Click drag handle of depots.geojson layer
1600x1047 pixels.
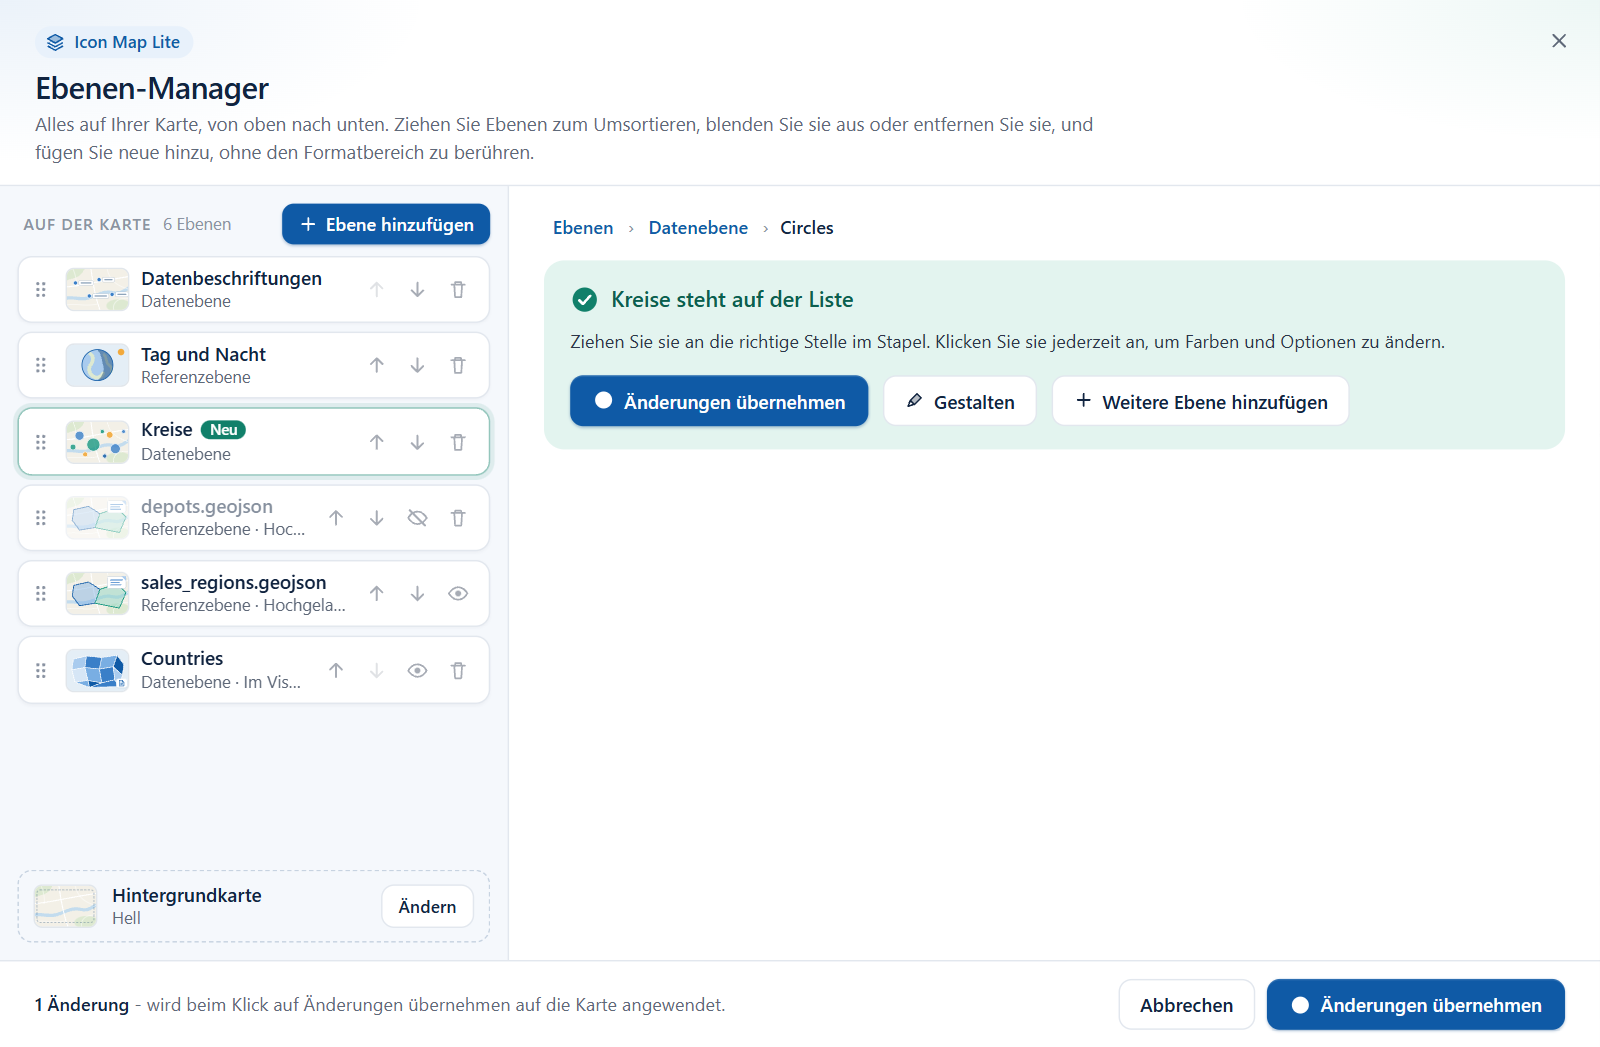click(41, 518)
